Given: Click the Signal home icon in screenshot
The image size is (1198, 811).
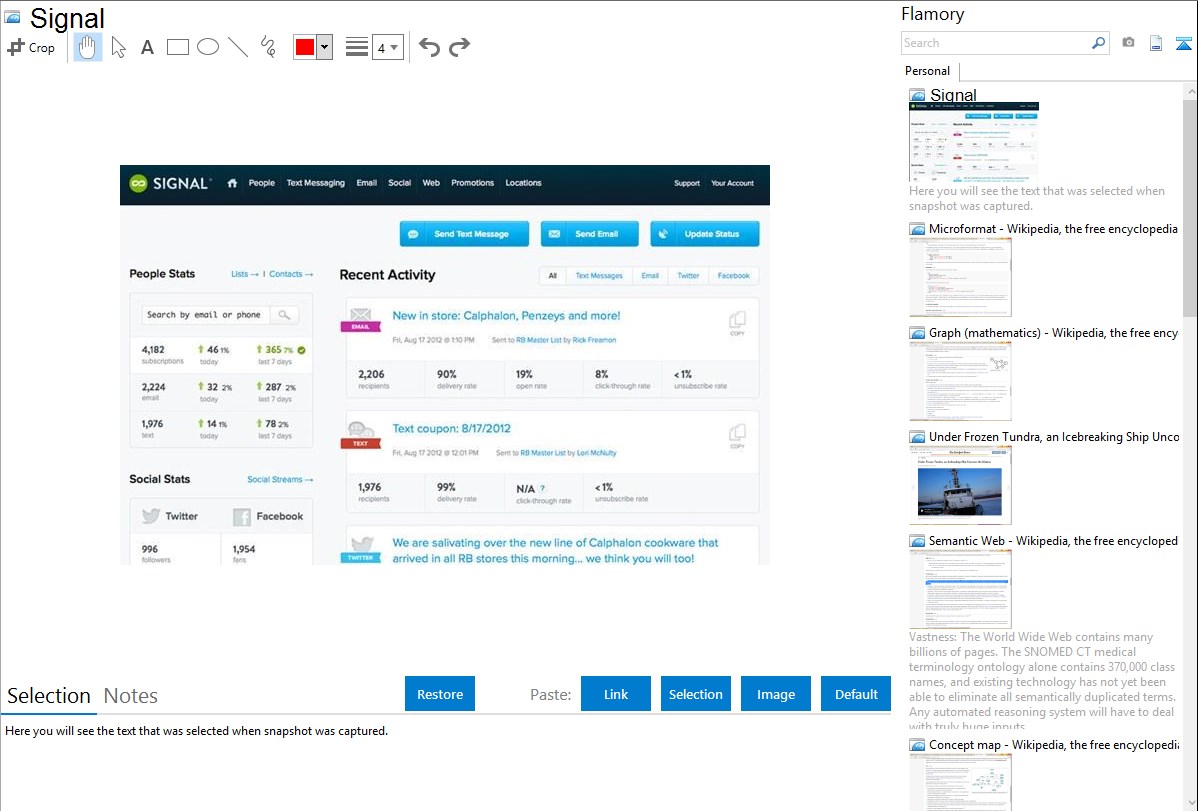Looking at the screenshot, I should [x=232, y=183].
